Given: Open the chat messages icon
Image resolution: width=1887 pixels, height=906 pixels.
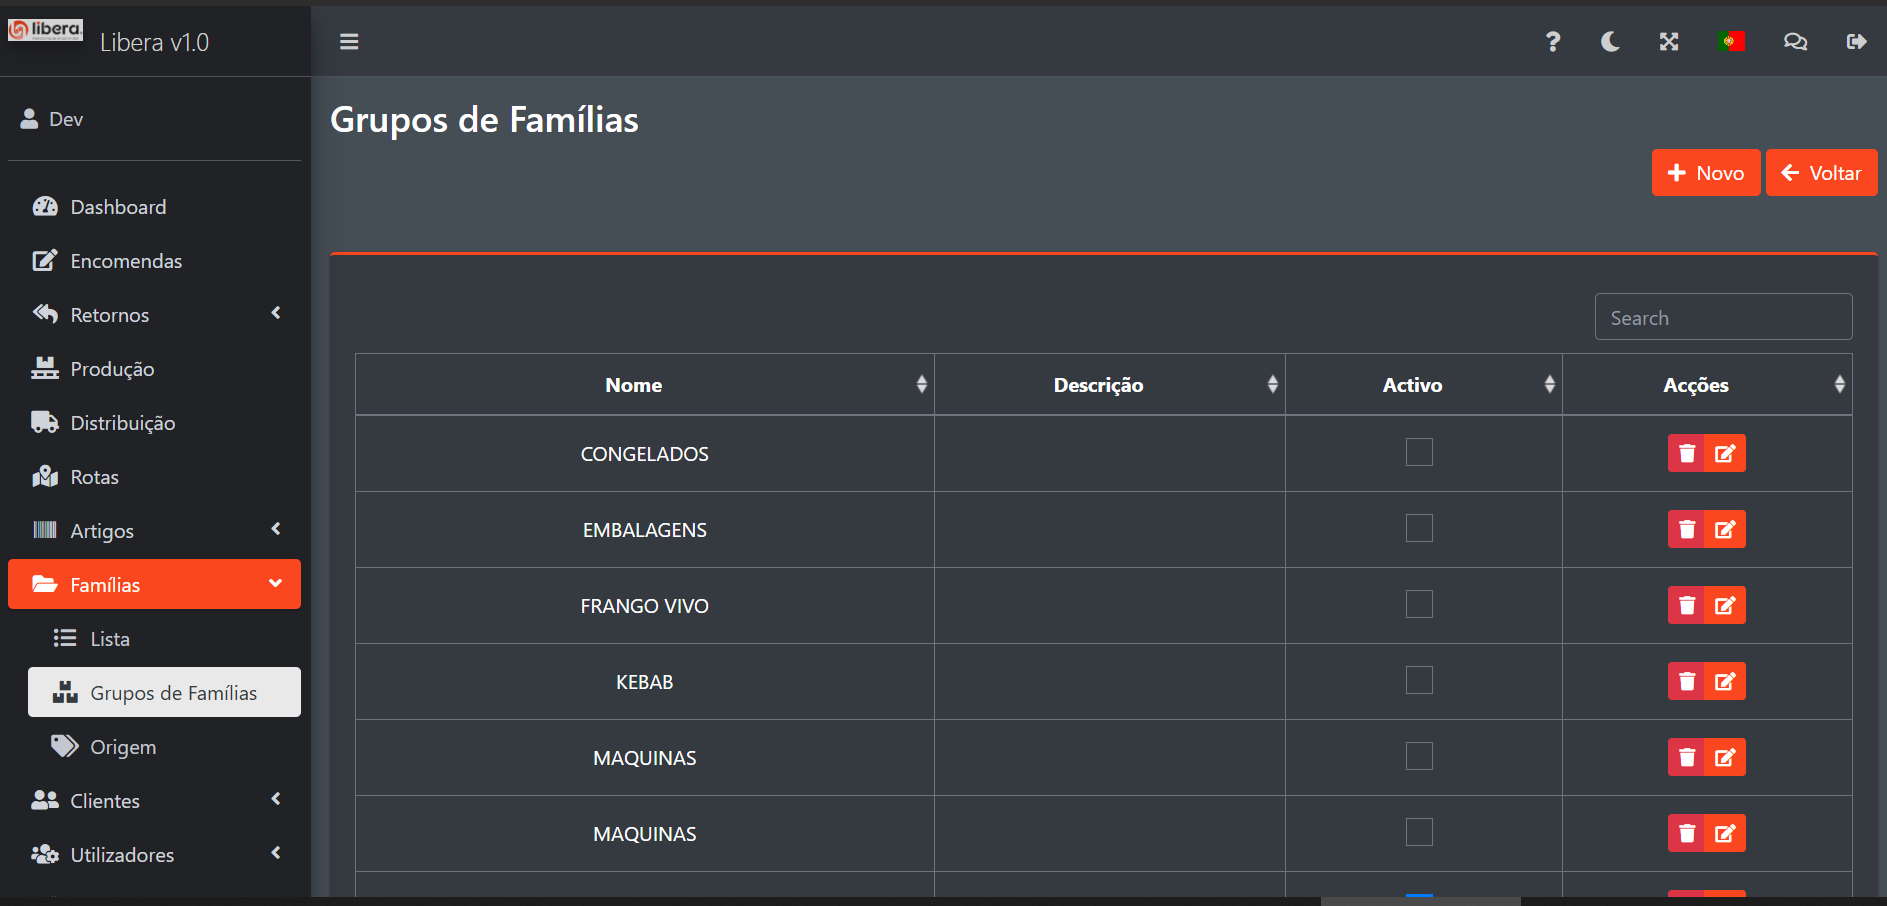Looking at the screenshot, I should click(x=1795, y=42).
